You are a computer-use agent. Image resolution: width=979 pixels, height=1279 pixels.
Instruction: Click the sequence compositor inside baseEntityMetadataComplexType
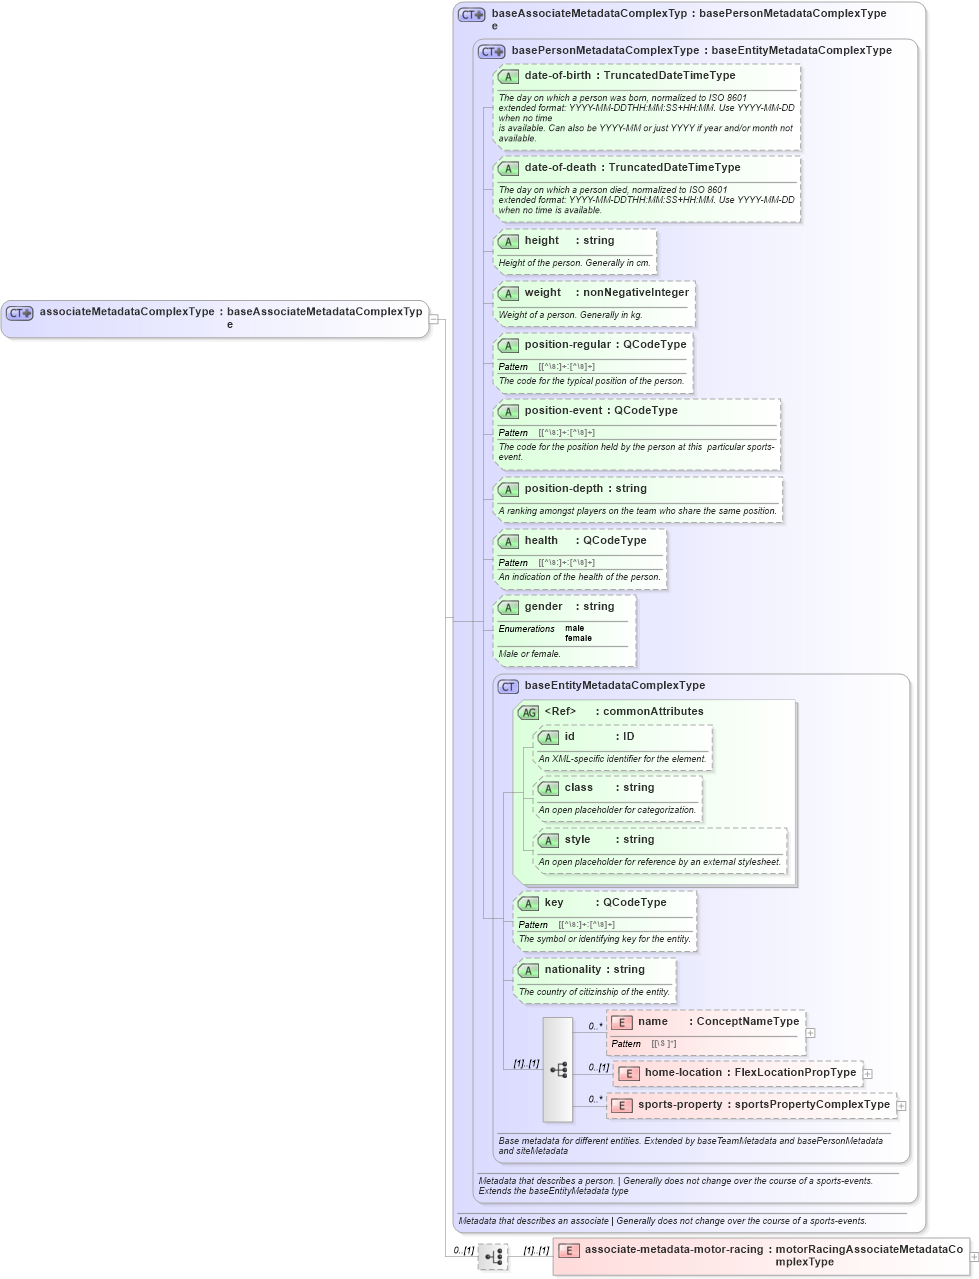point(559,1070)
